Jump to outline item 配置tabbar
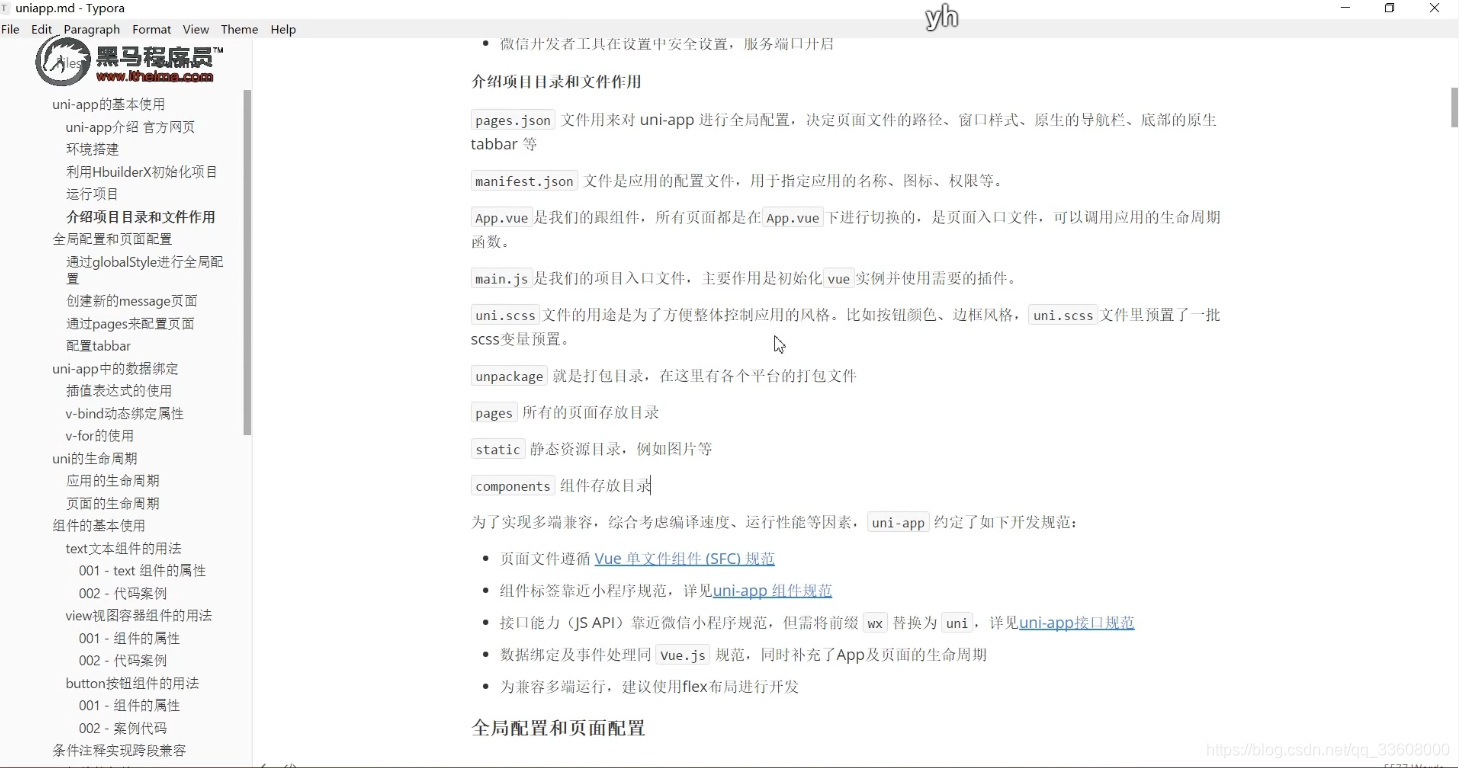This screenshot has height=768, width=1459. click(x=98, y=346)
